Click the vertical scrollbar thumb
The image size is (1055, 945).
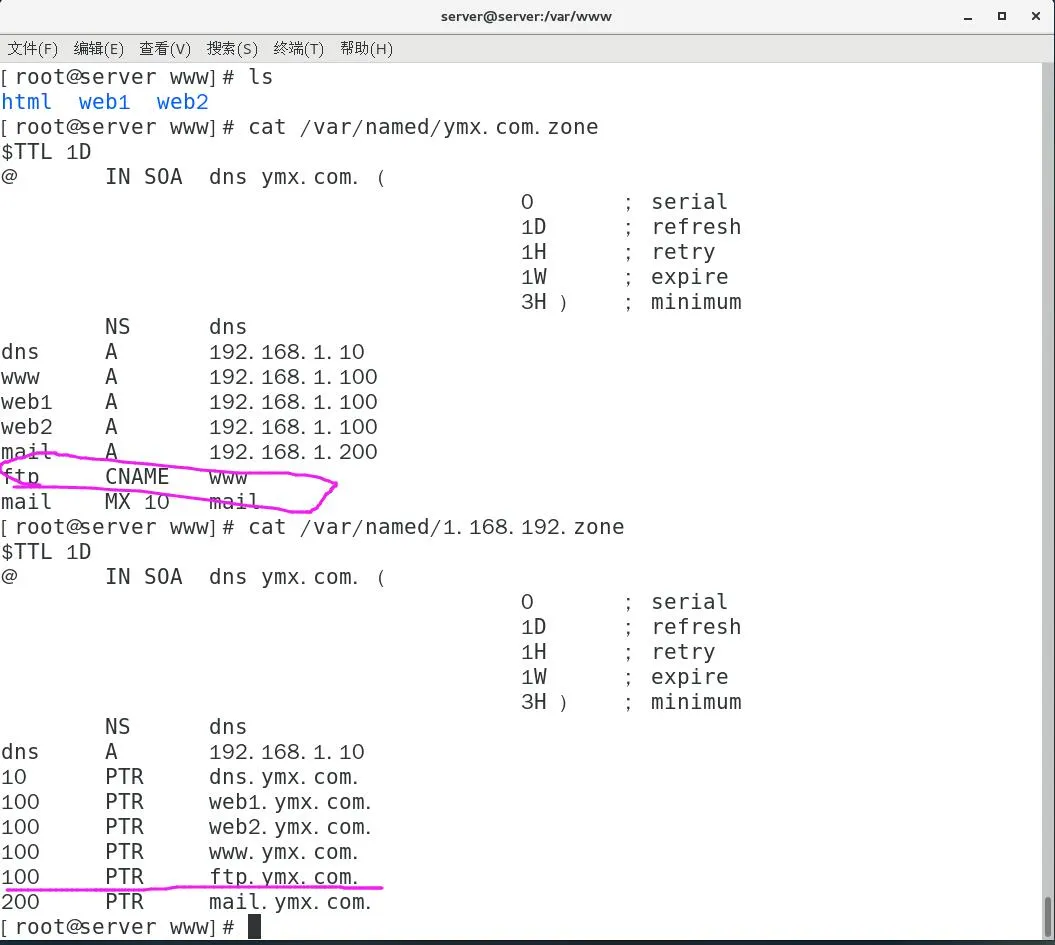1048,917
